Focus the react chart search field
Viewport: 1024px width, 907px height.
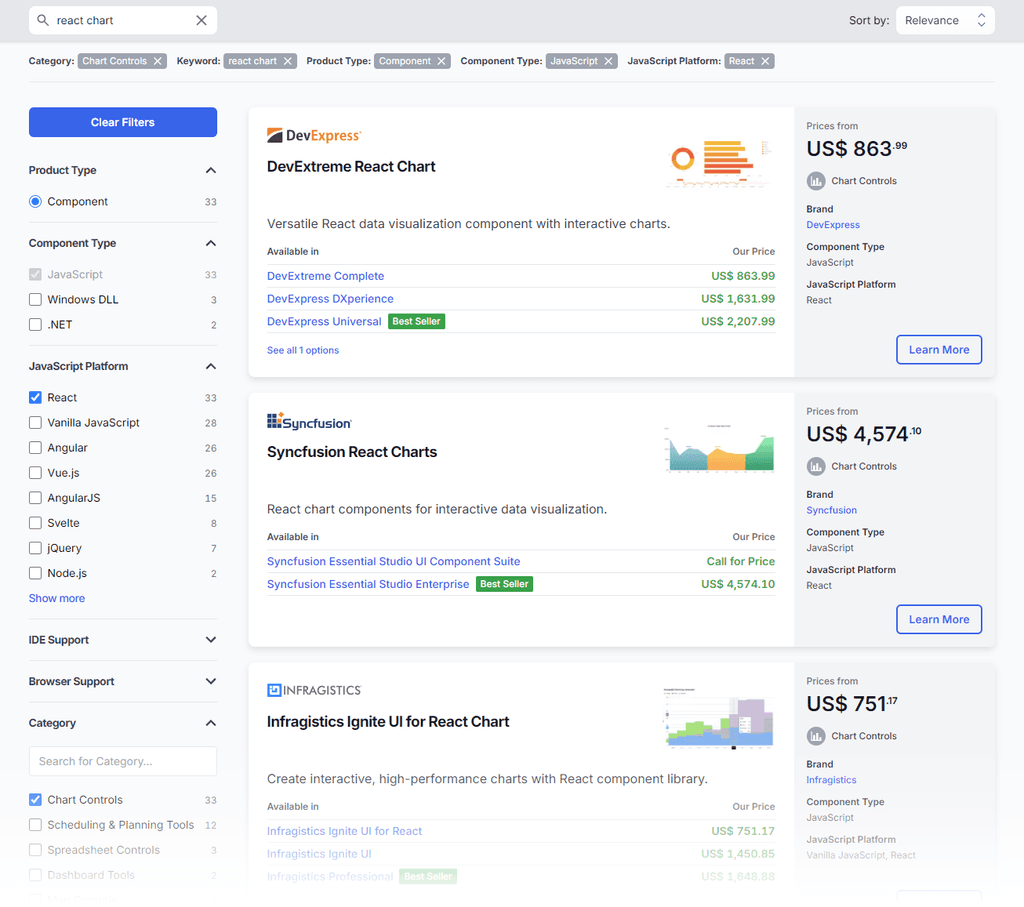coord(123,20)
